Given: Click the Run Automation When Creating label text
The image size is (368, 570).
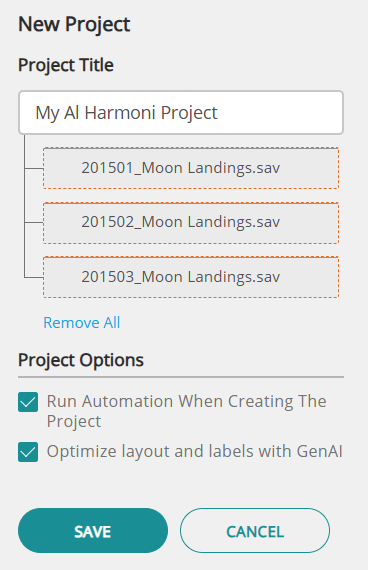Looking at the screenshot, I should (186, 412).
